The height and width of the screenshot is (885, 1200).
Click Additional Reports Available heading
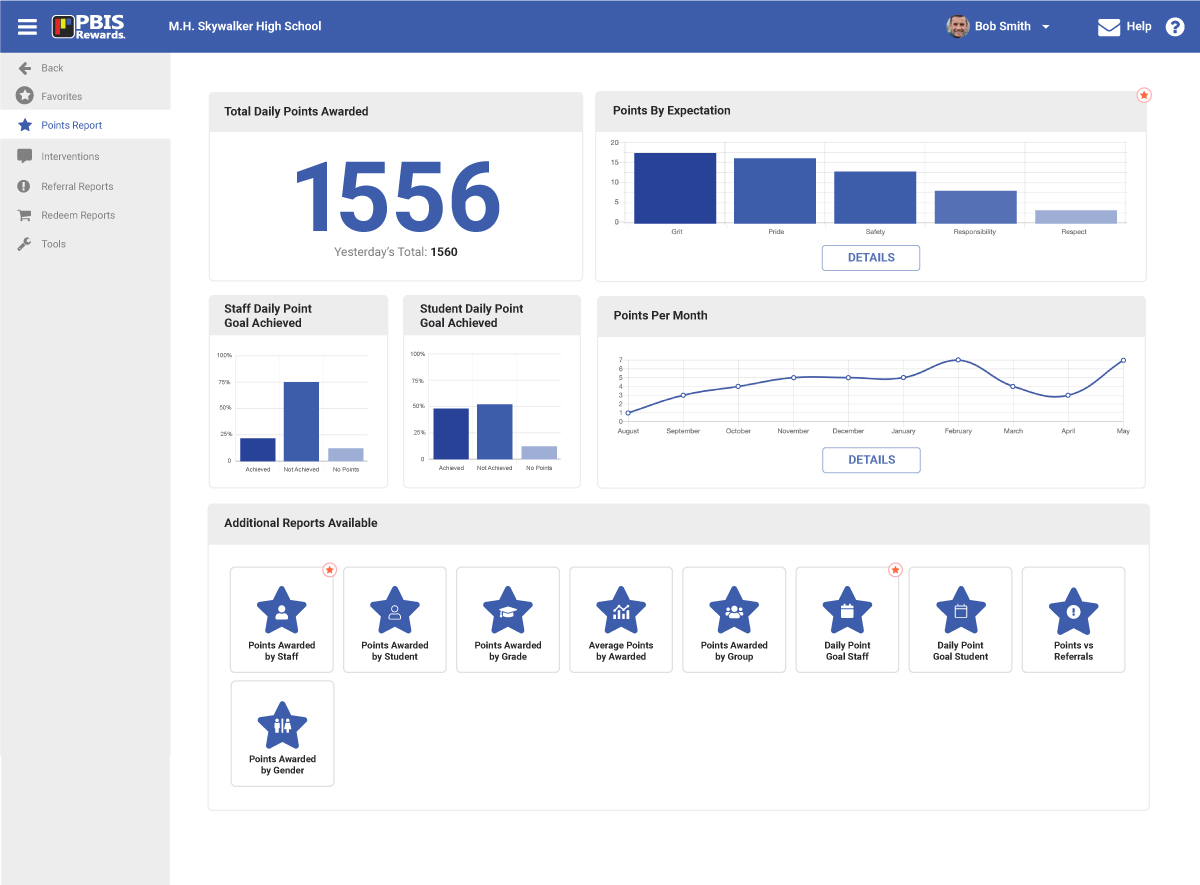pyautogui.click(x=301, y=523)
